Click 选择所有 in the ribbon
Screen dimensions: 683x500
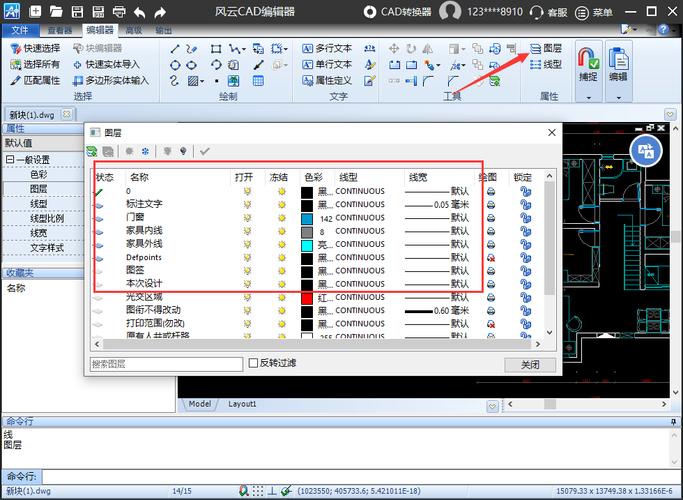point(35,64)
